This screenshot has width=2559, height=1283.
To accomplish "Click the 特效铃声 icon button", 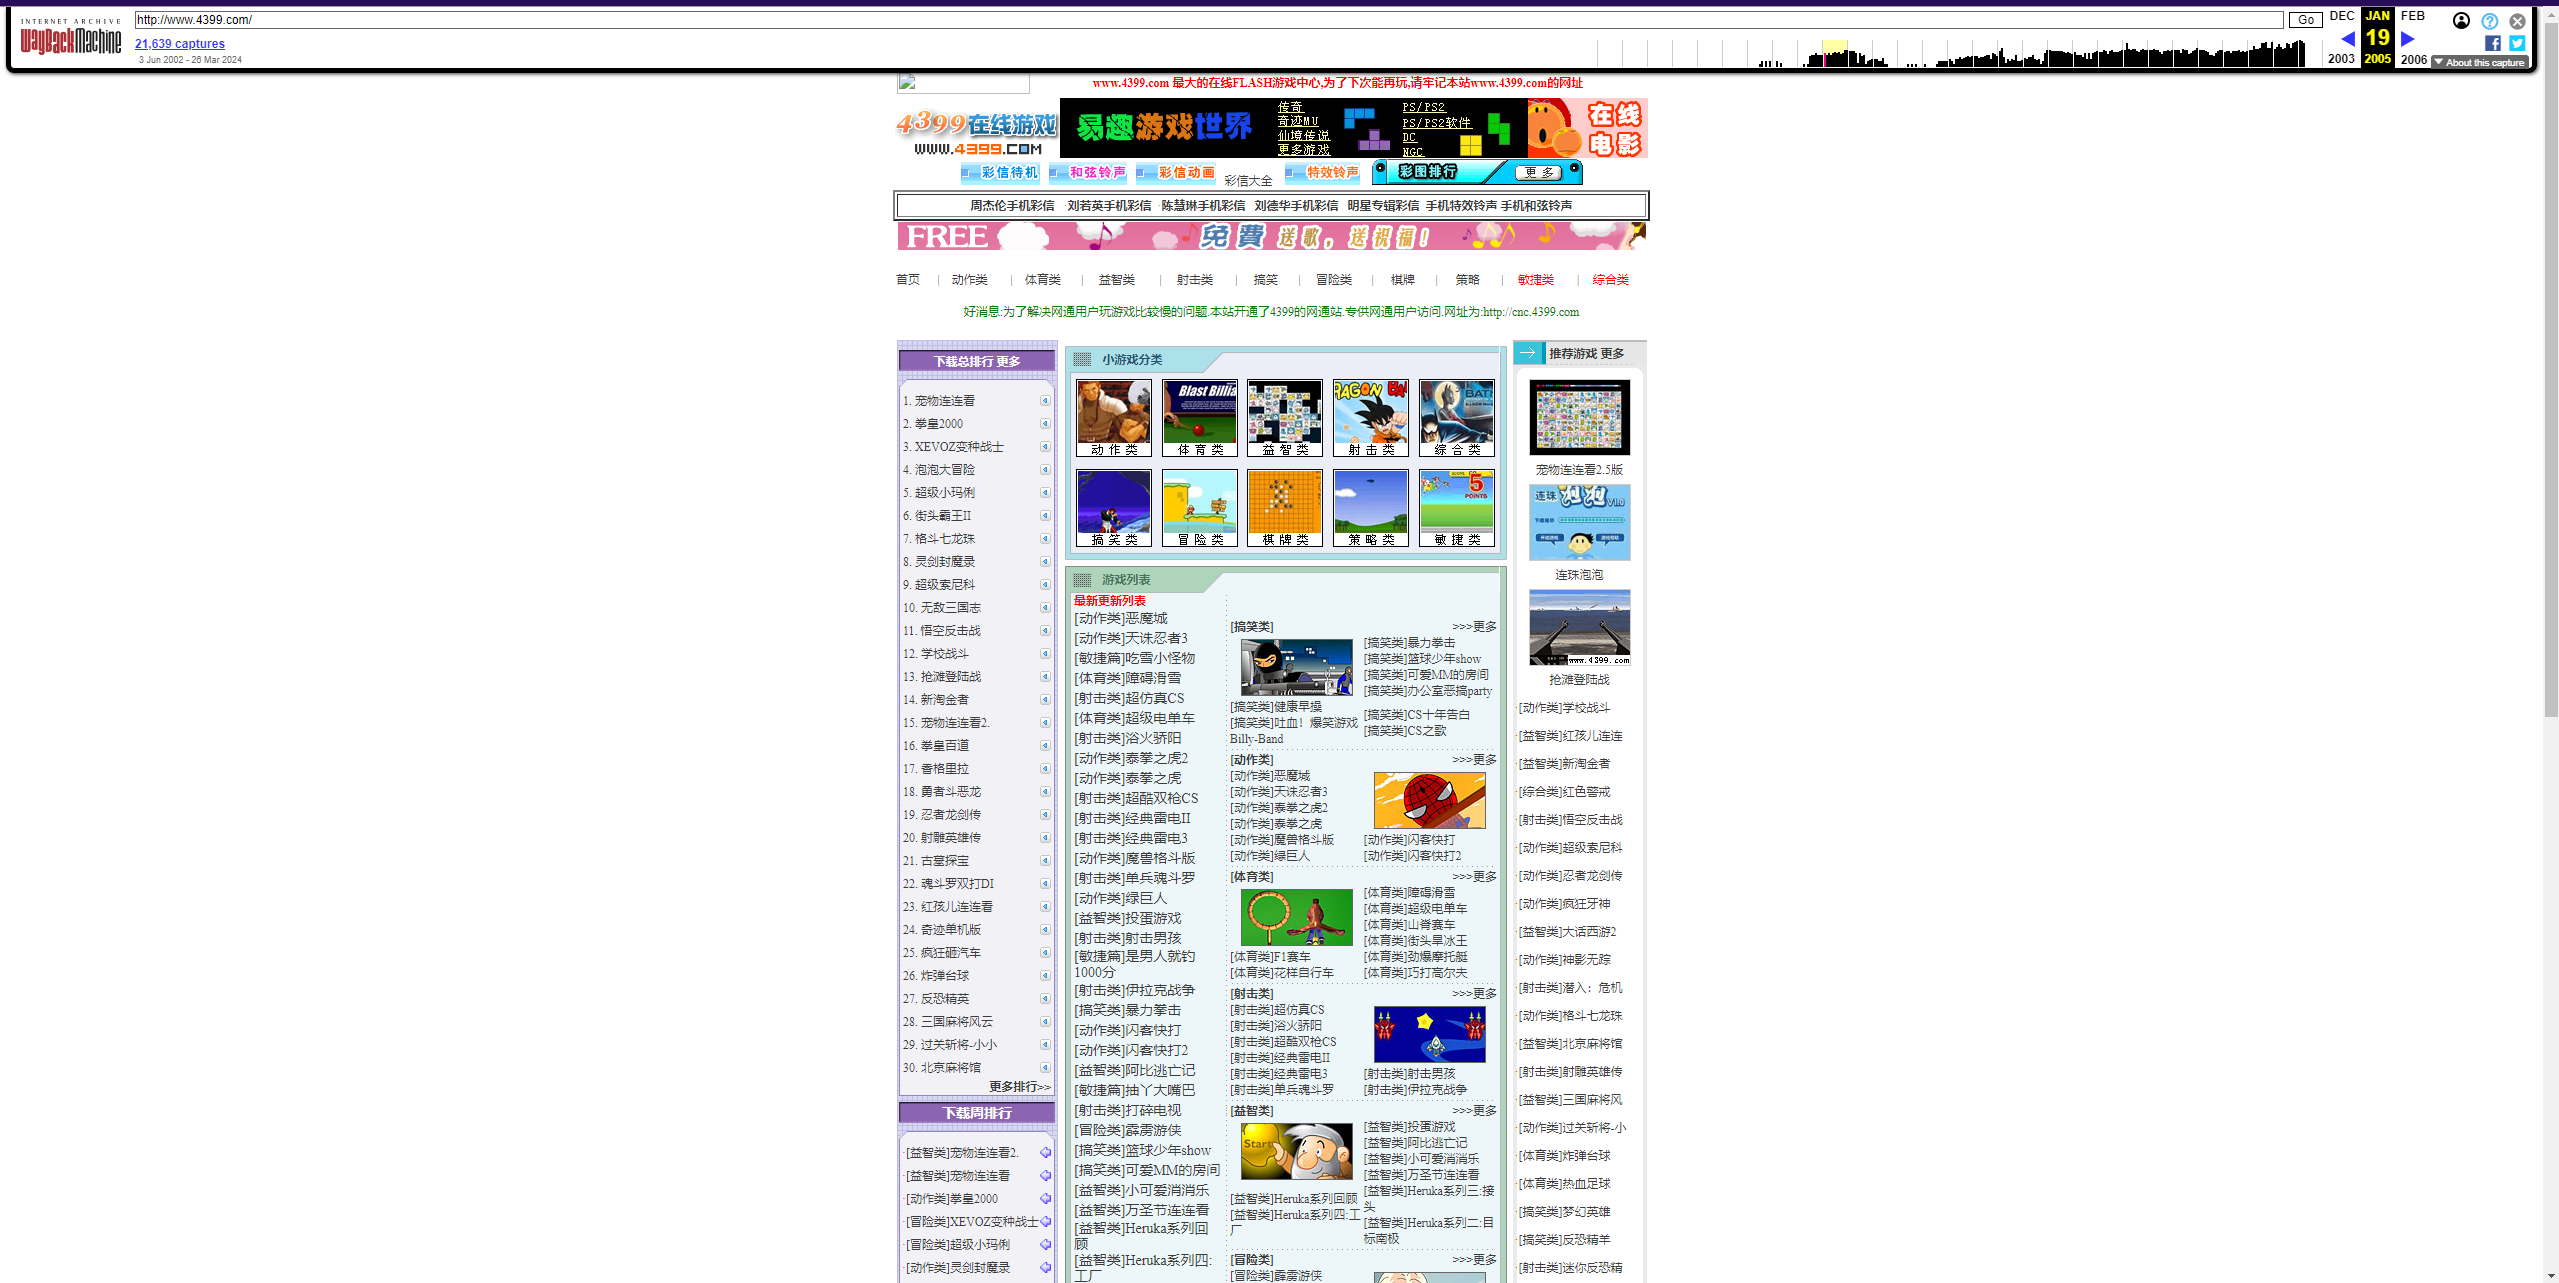I will click(x=1323, y=173).
